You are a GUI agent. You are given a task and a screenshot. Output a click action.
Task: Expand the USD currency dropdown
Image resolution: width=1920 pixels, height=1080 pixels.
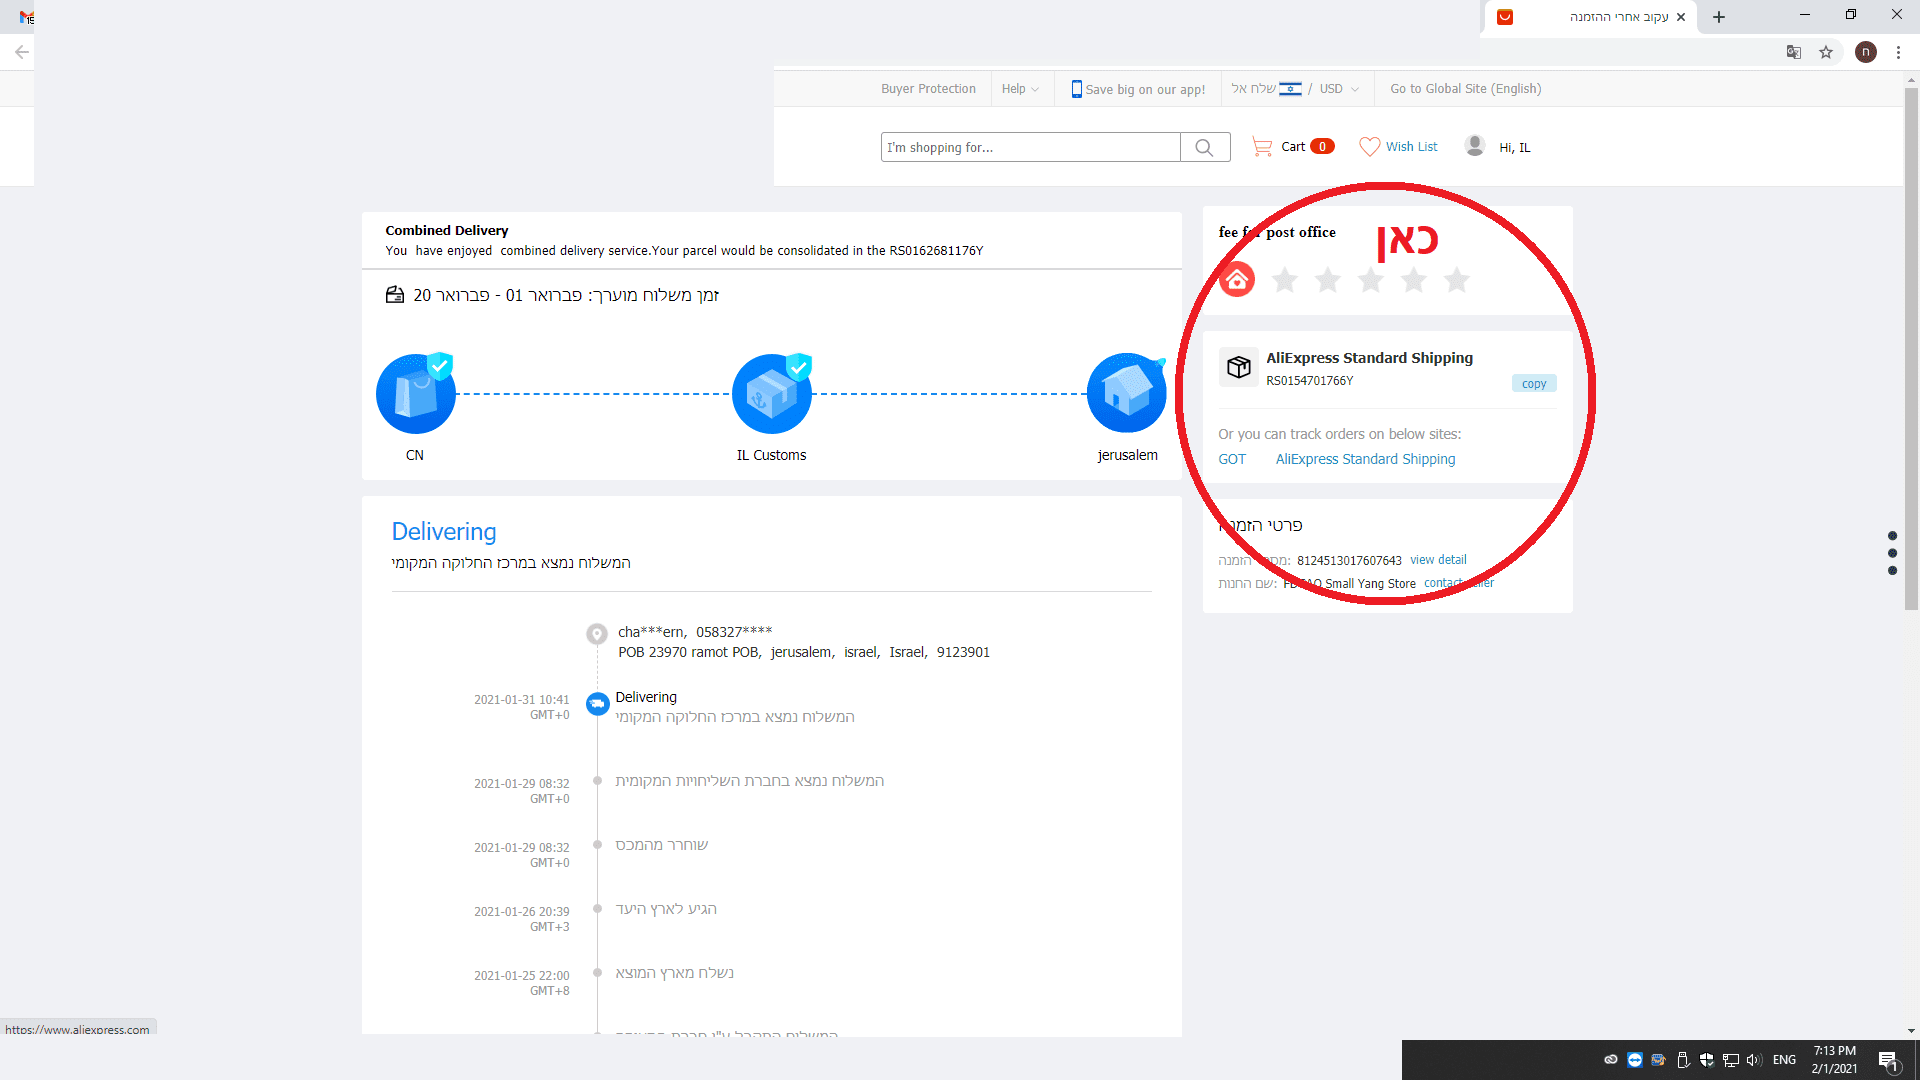1338,89
